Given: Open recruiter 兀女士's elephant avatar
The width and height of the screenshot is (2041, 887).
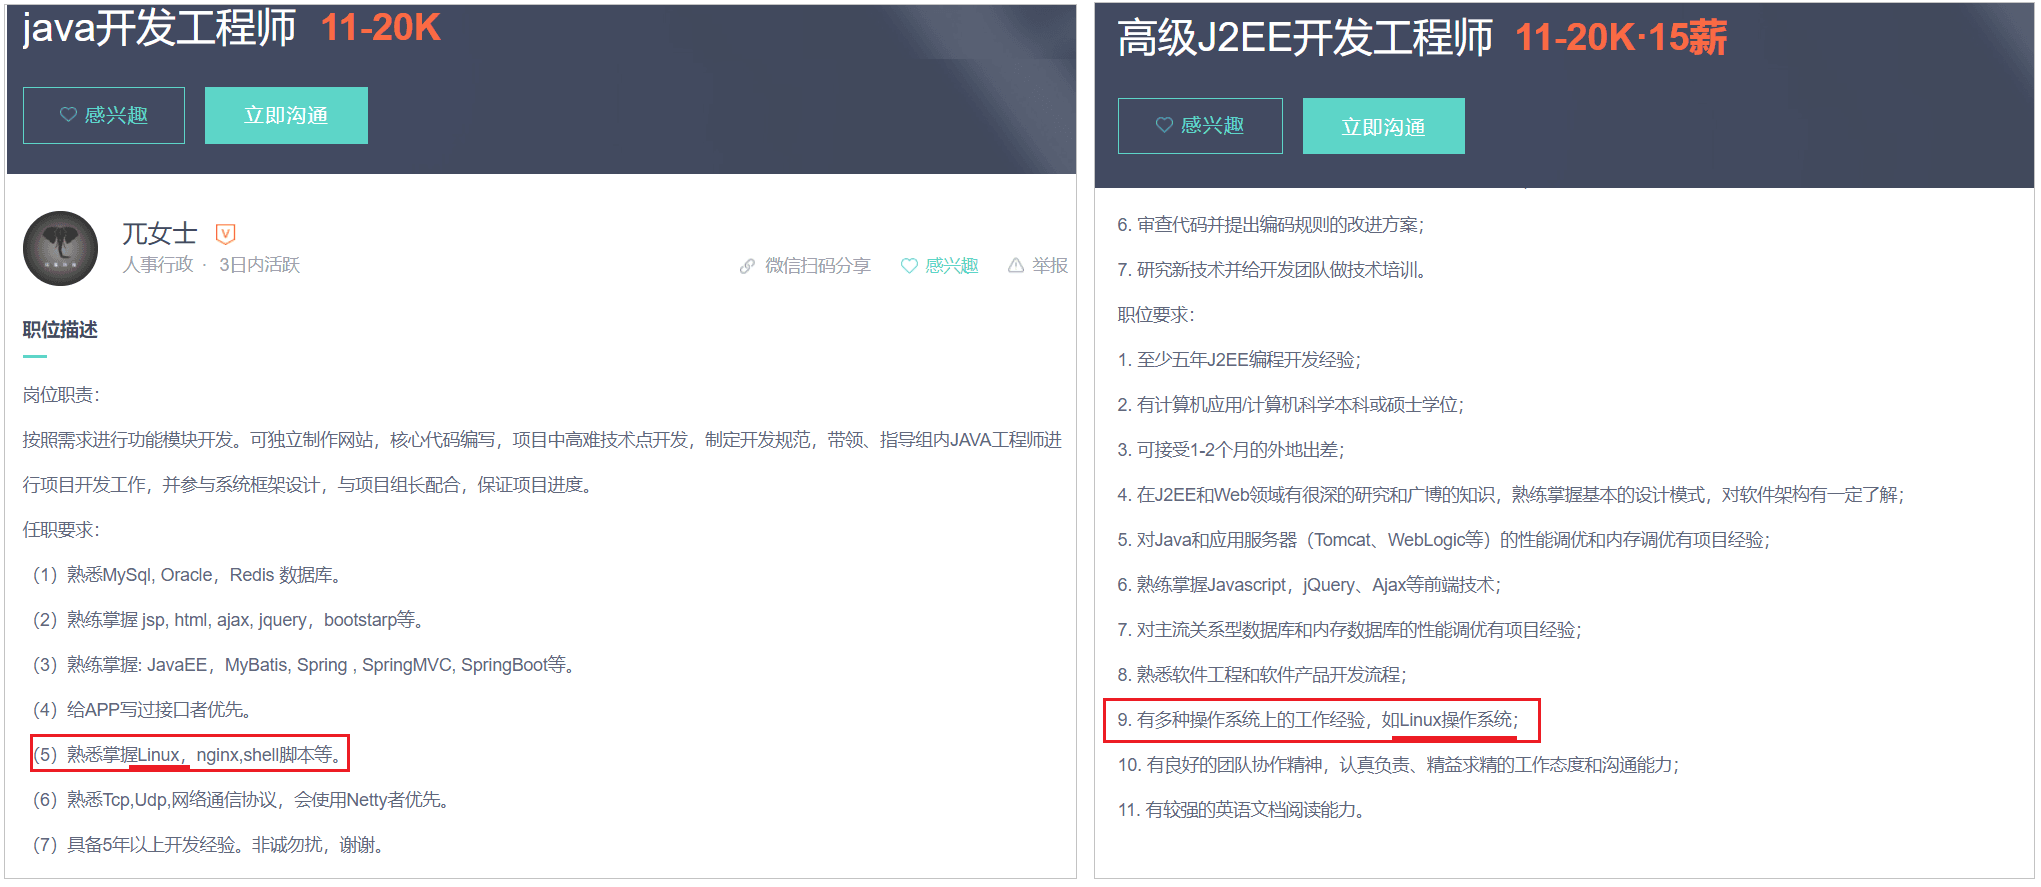Looking at the screenshot, I should tap(61, 249).
